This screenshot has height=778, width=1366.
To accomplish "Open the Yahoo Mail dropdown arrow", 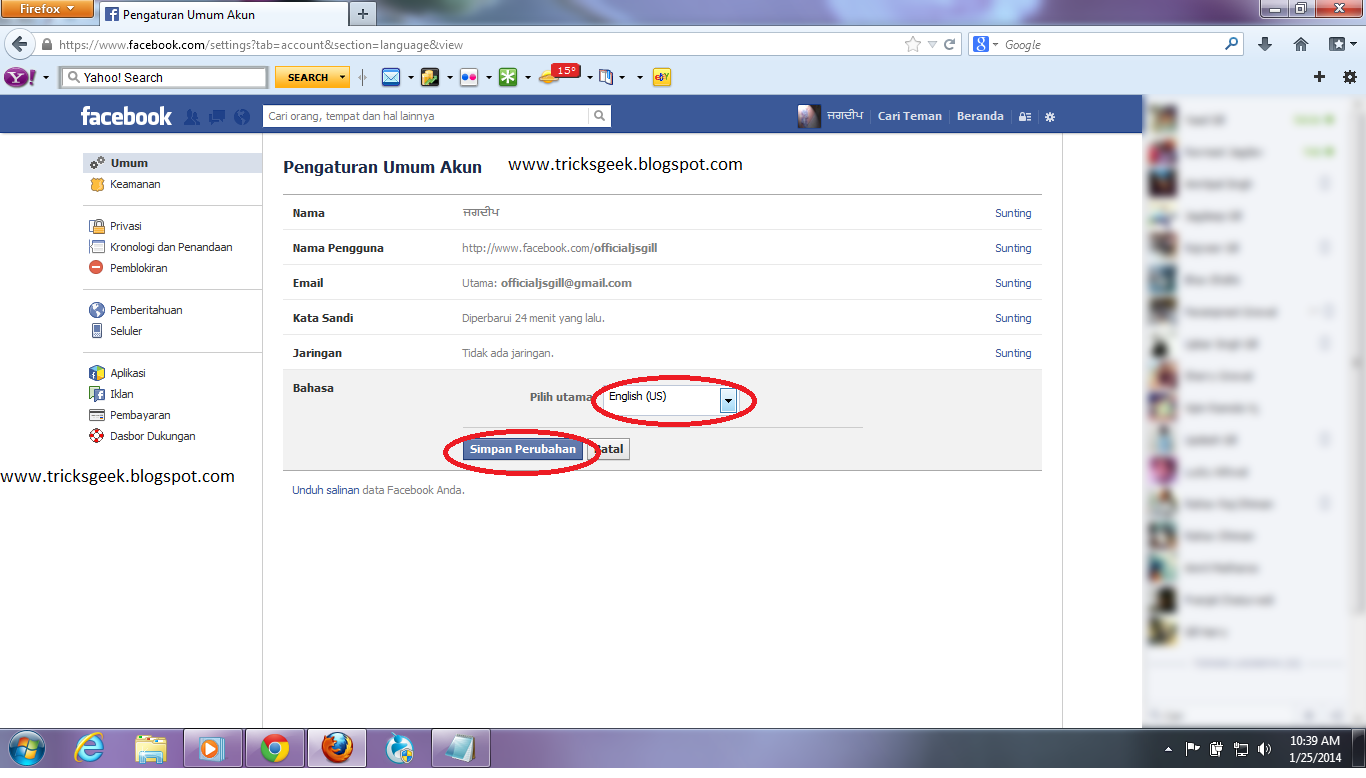I will pos(411,77).
